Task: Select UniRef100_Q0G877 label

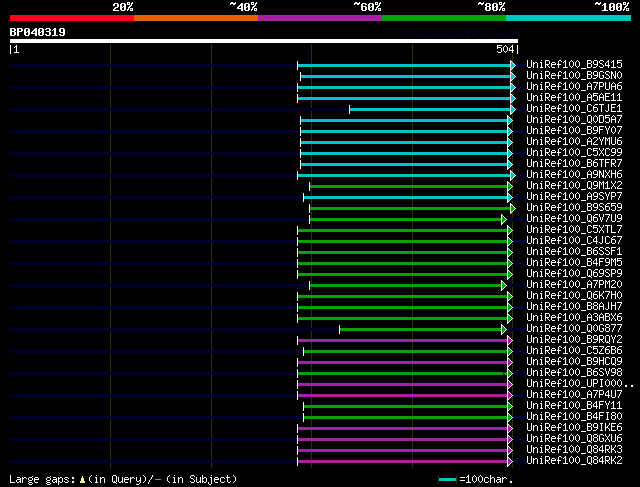Action: click(x=574, y=329)
